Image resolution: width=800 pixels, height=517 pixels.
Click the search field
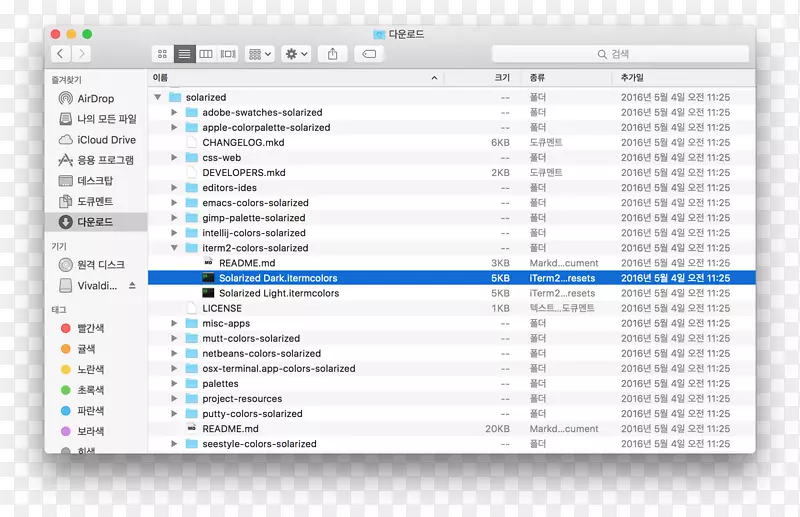(620, 54)
